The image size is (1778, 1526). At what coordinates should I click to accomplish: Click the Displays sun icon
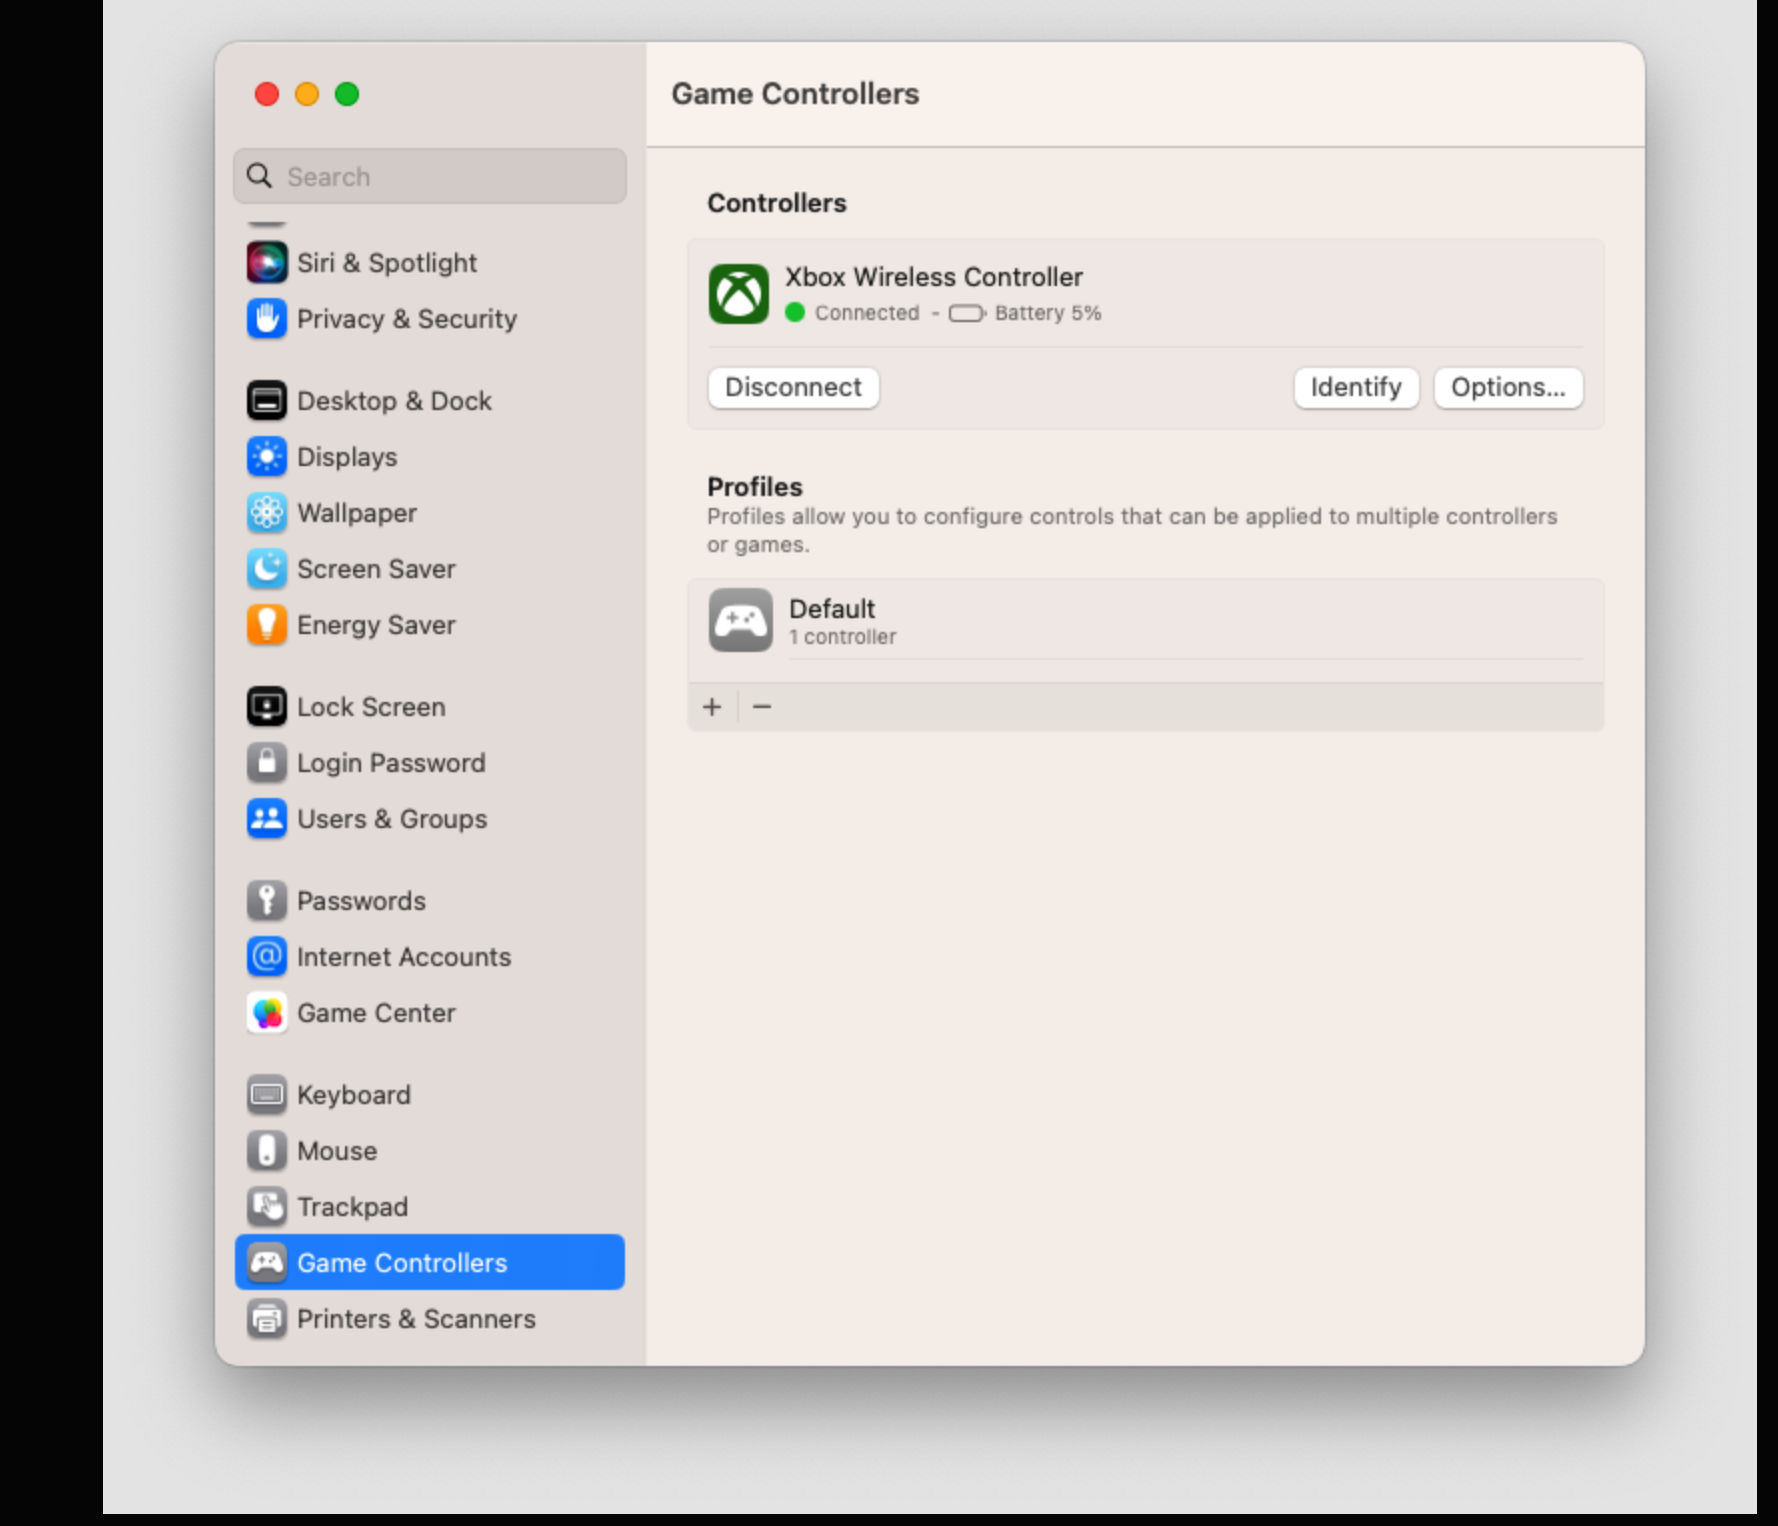coord(267,457)
